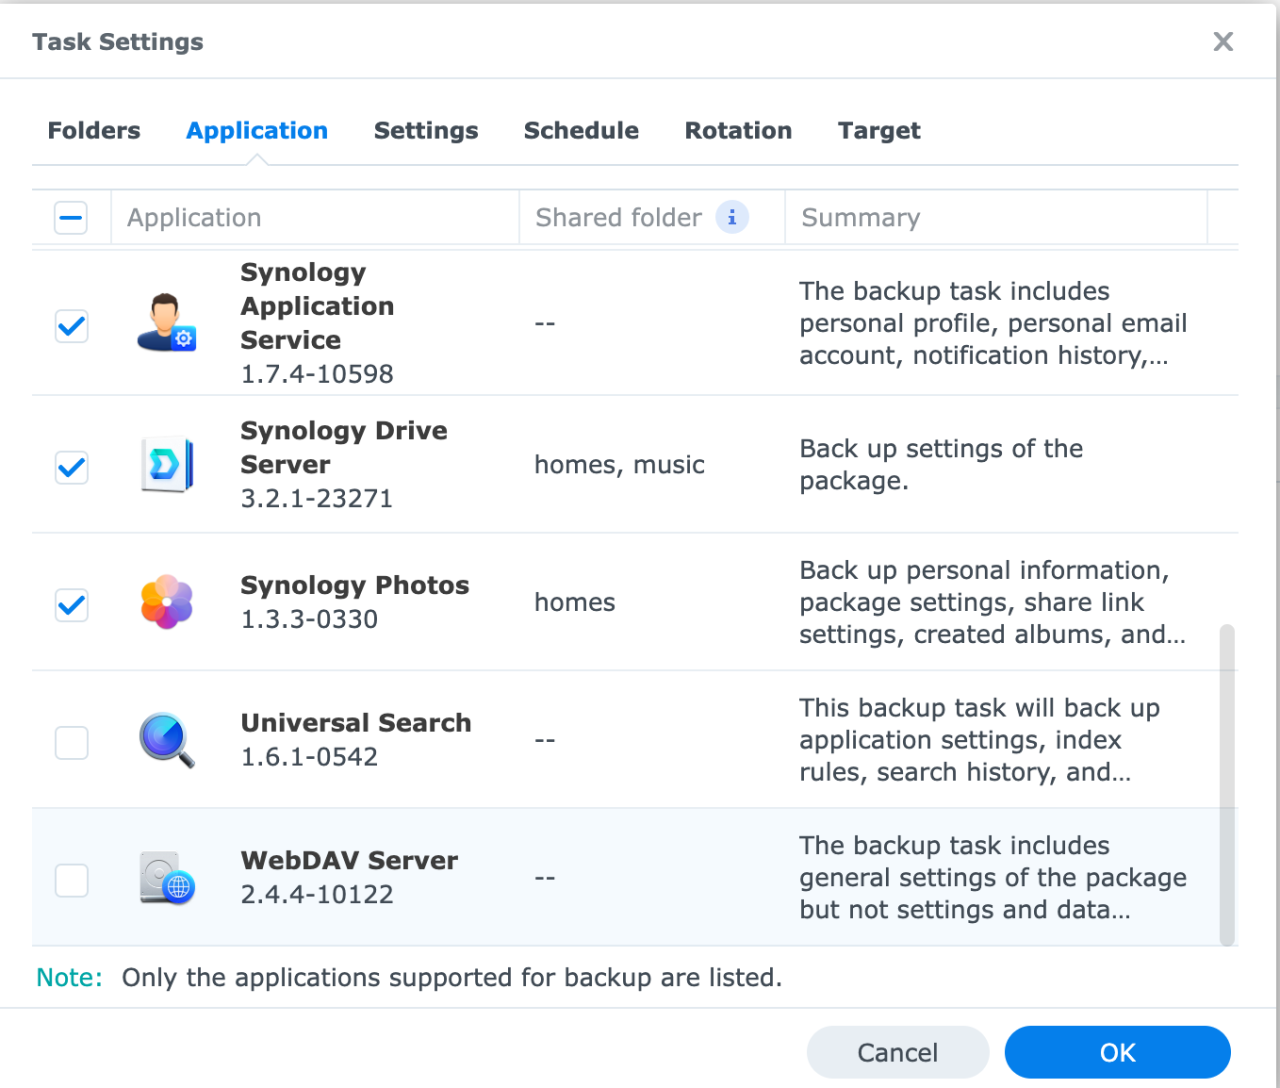Uncheck Synology Photos from the backup task
This screenshot has height=1088, width=1280.
click(x=71, y=604)
